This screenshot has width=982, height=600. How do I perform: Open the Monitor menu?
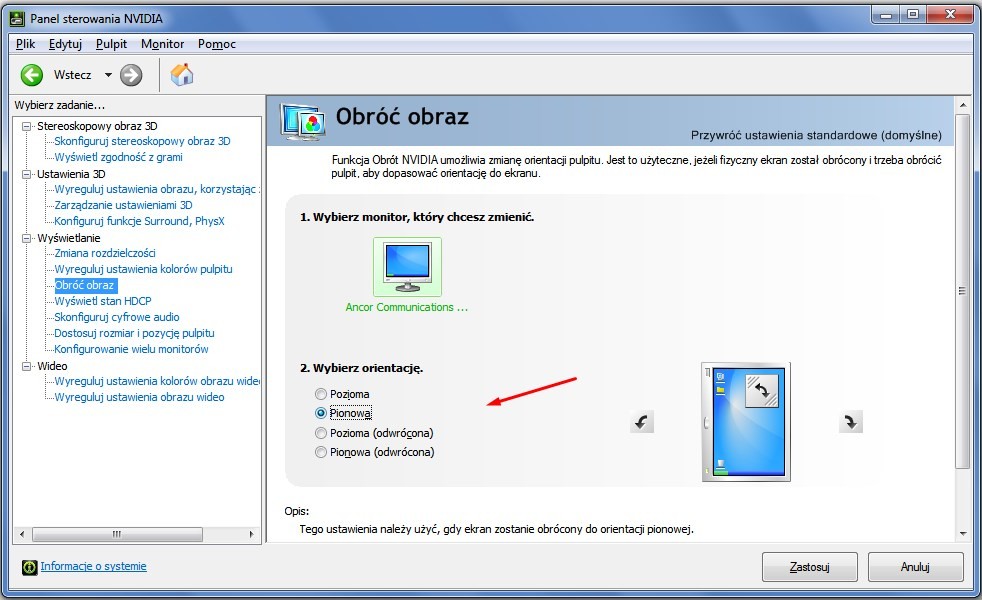[x=162, y=44]
